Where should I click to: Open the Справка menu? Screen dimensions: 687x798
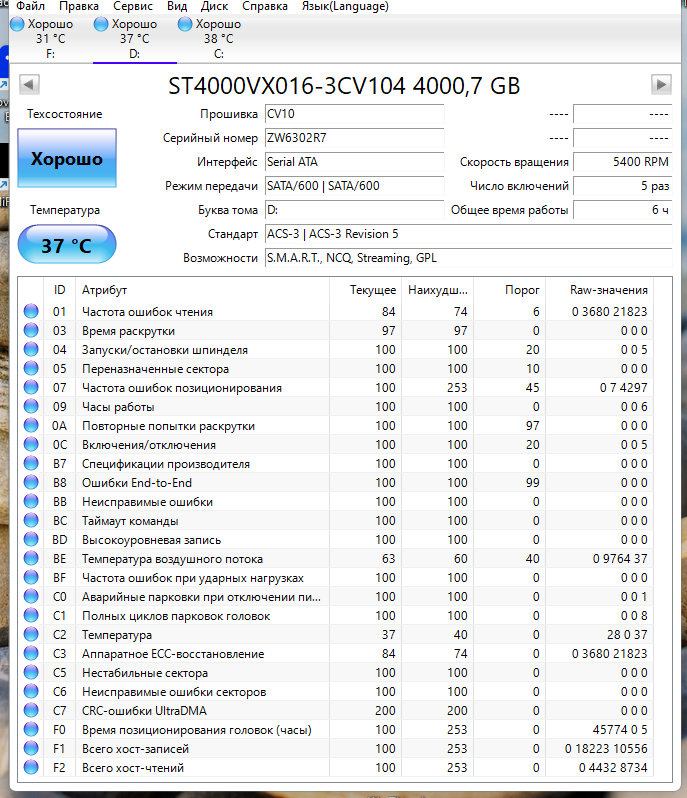click(x=265, y=6)
